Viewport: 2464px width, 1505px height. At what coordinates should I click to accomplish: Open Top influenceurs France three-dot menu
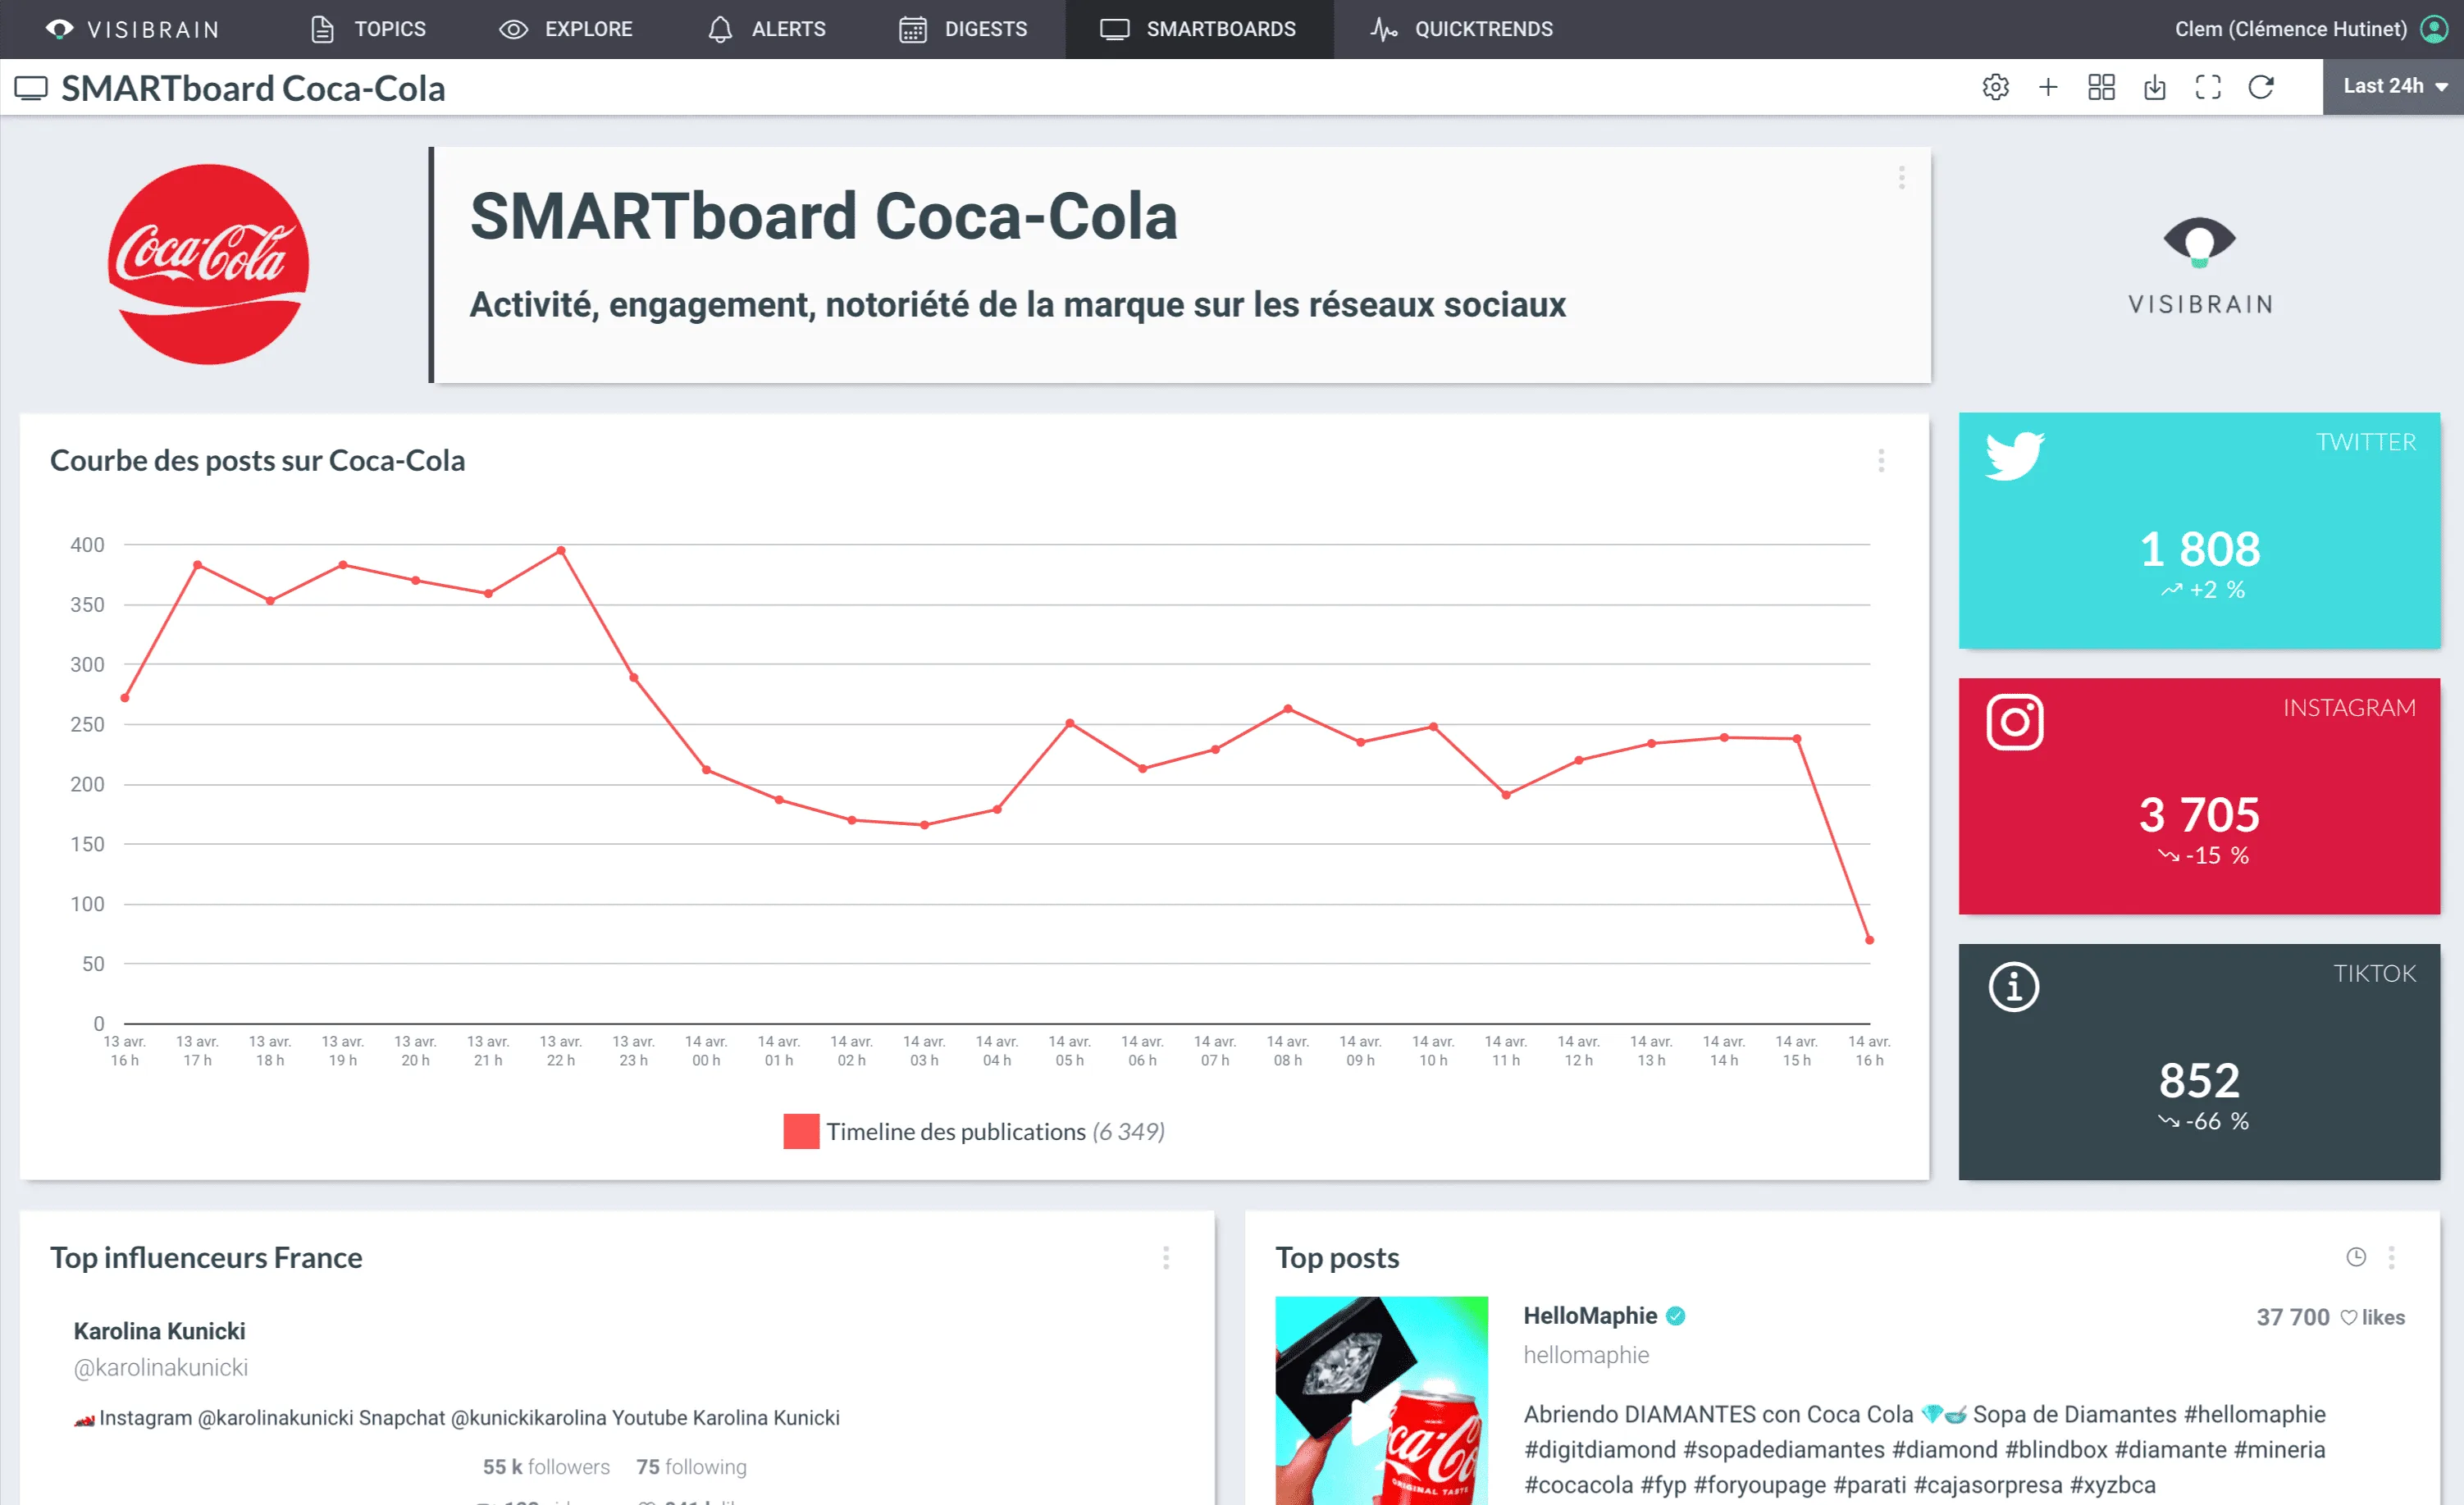coord(1166,1258)
